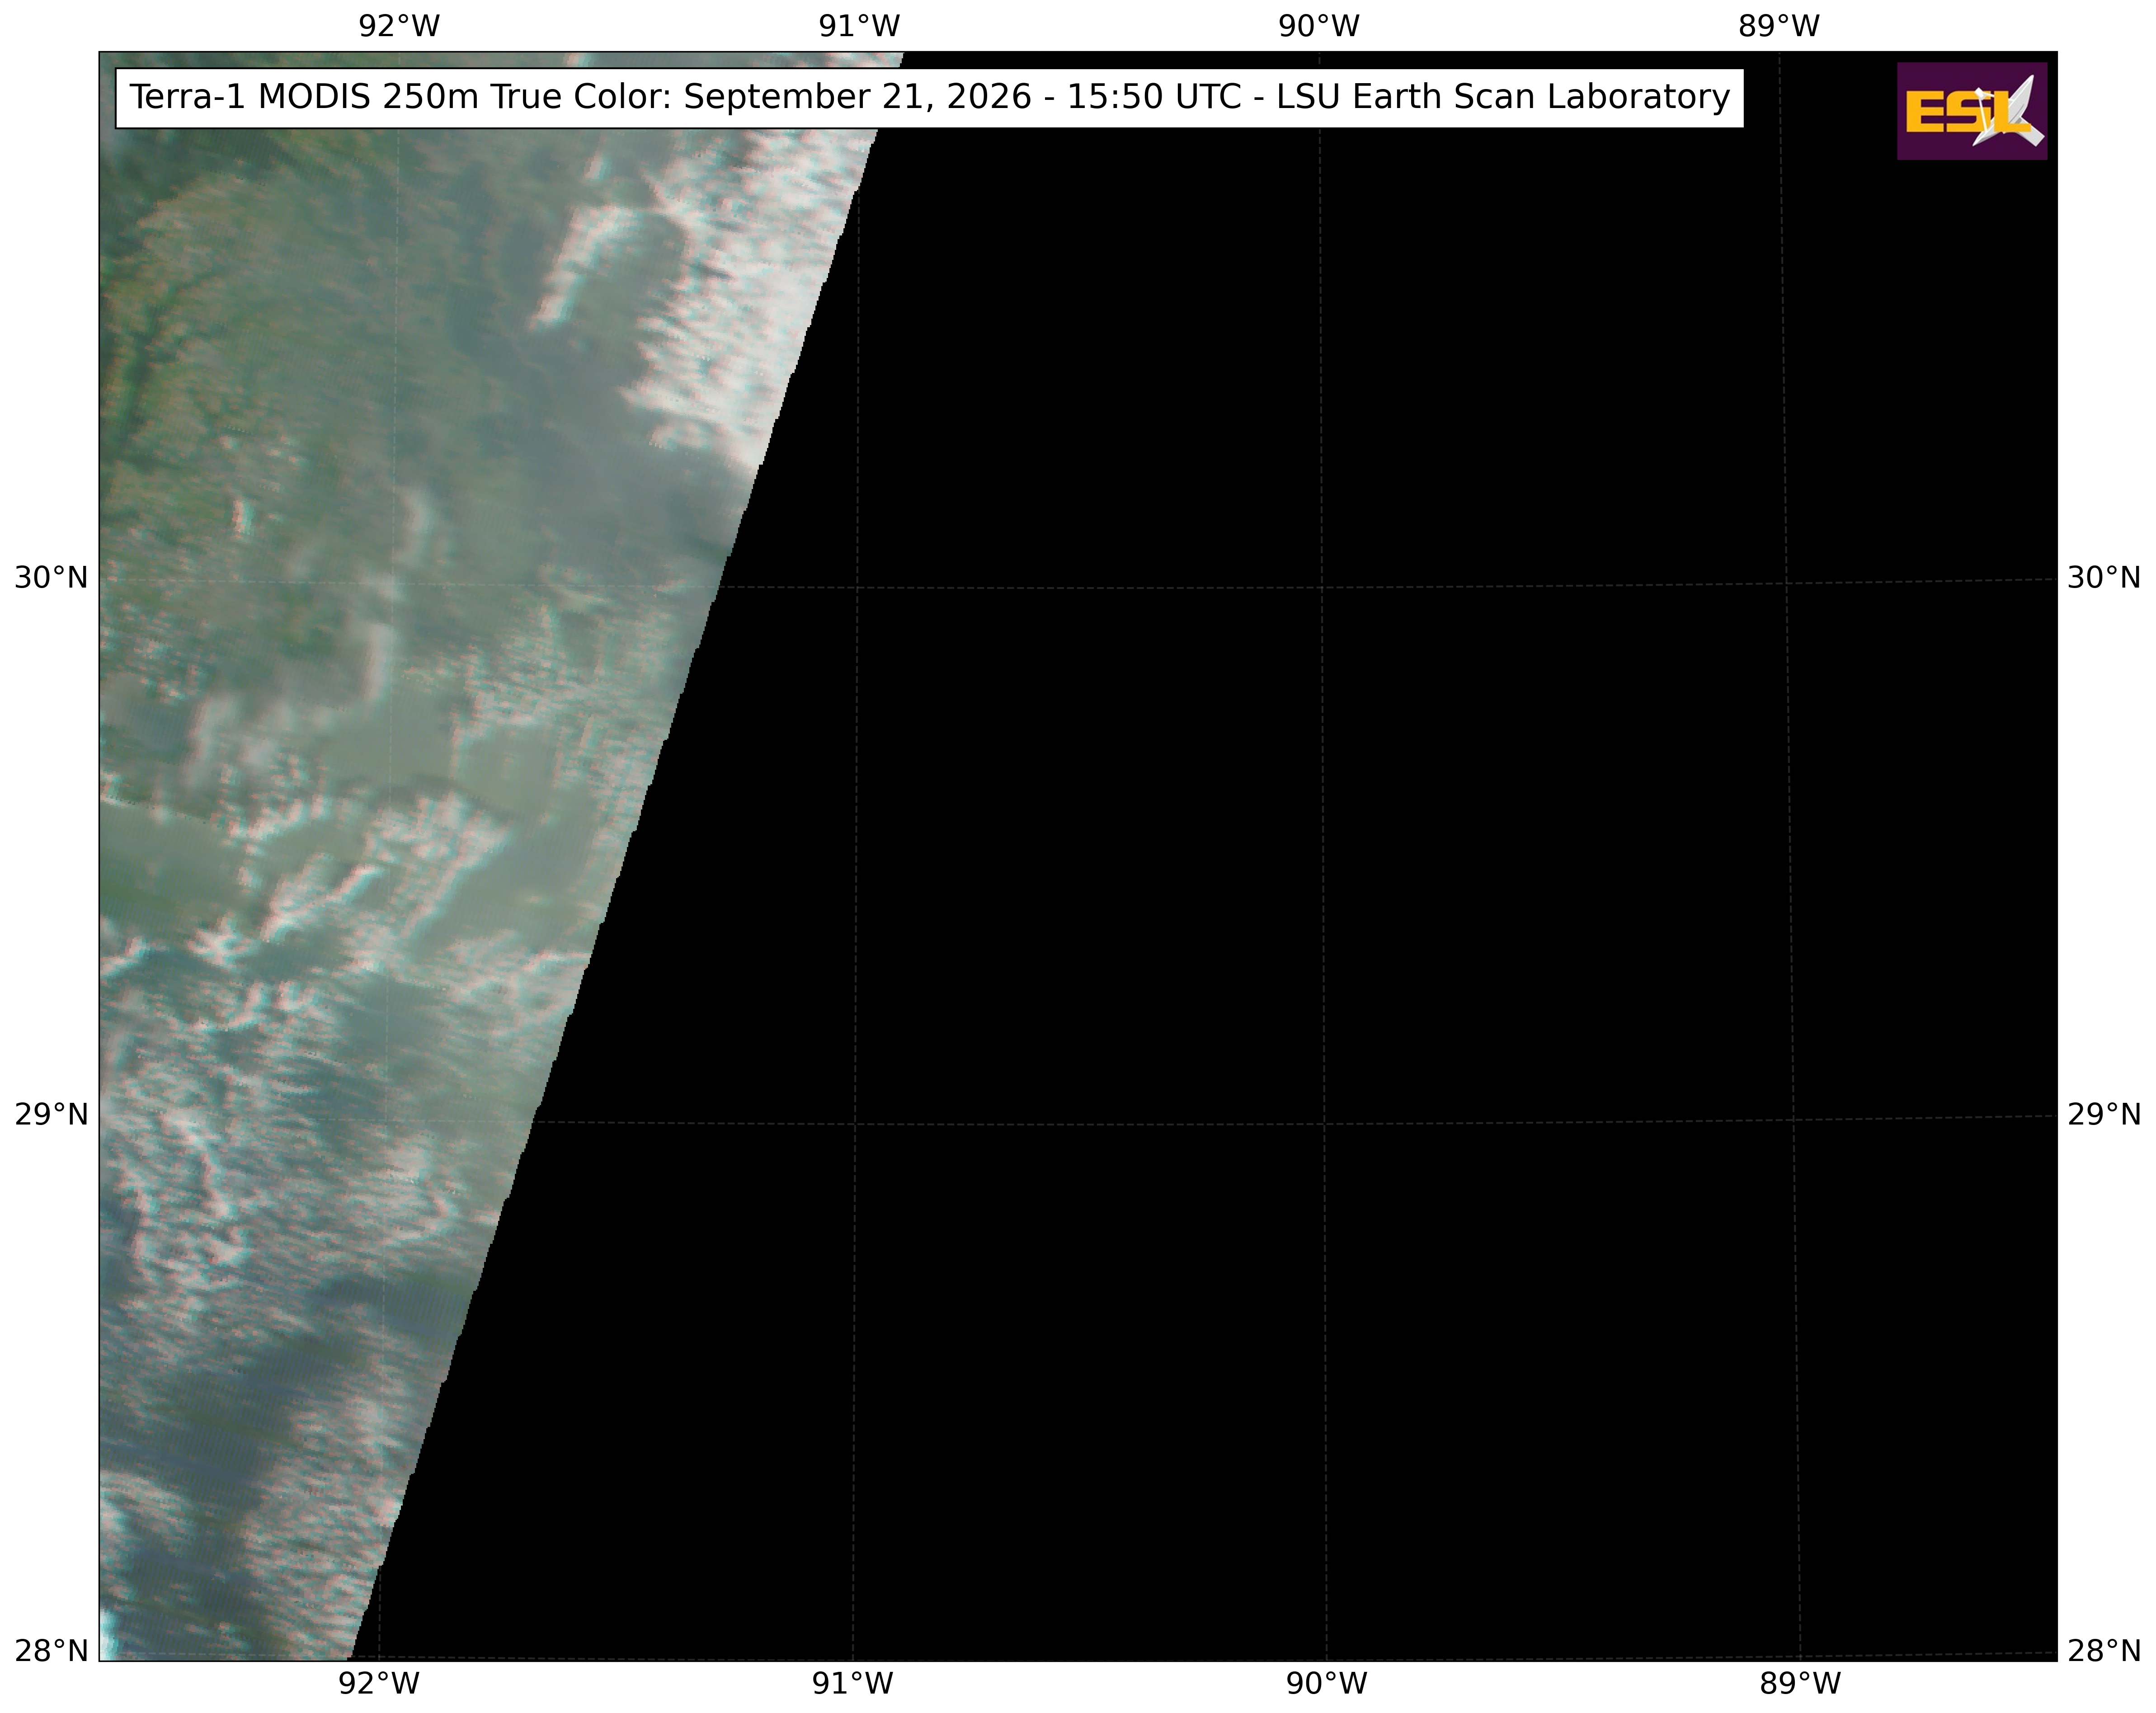Click the left 28°N latitude label
The width and height of the screenshot is (2156, 1713).
pos(51,1651)
